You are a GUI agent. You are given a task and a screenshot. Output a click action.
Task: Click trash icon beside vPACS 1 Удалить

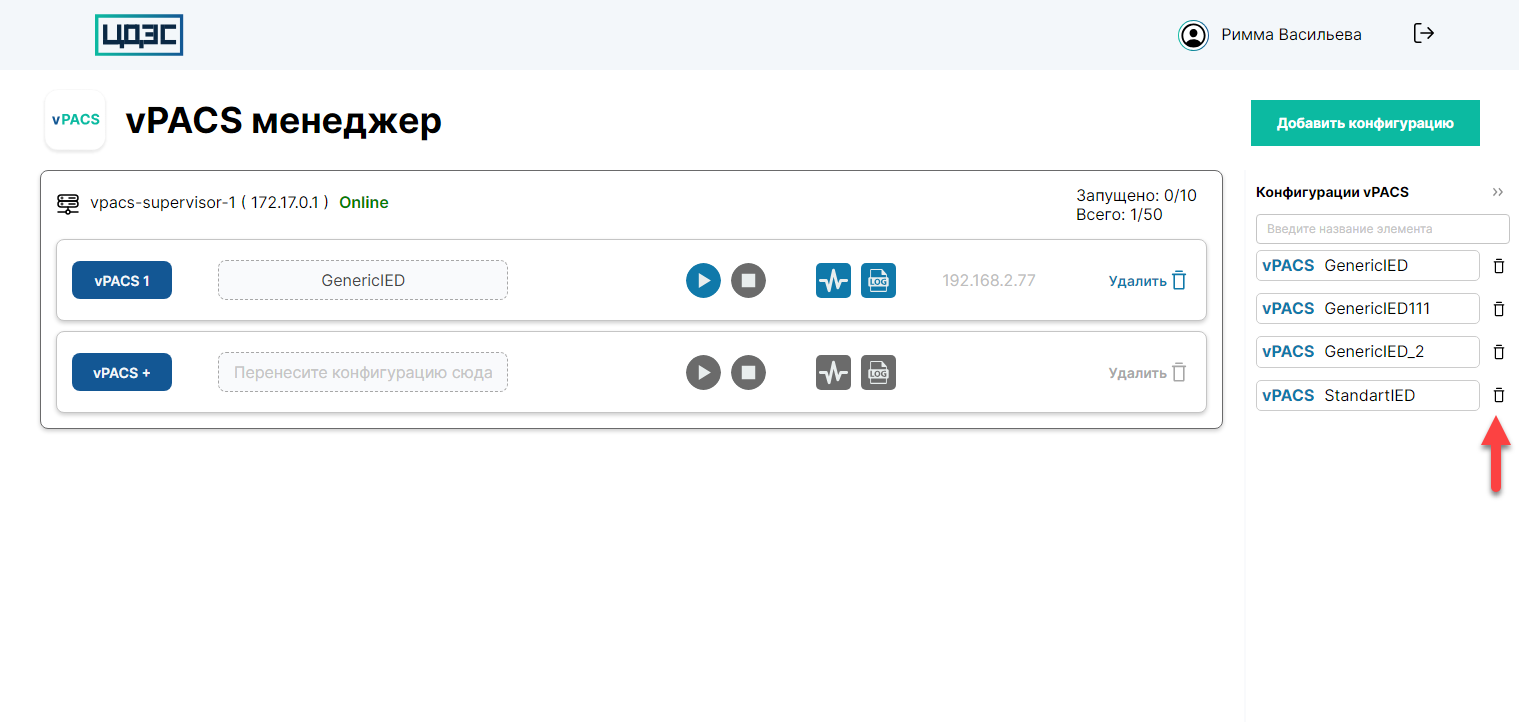pyautogui.click(x=1179, y=281)
